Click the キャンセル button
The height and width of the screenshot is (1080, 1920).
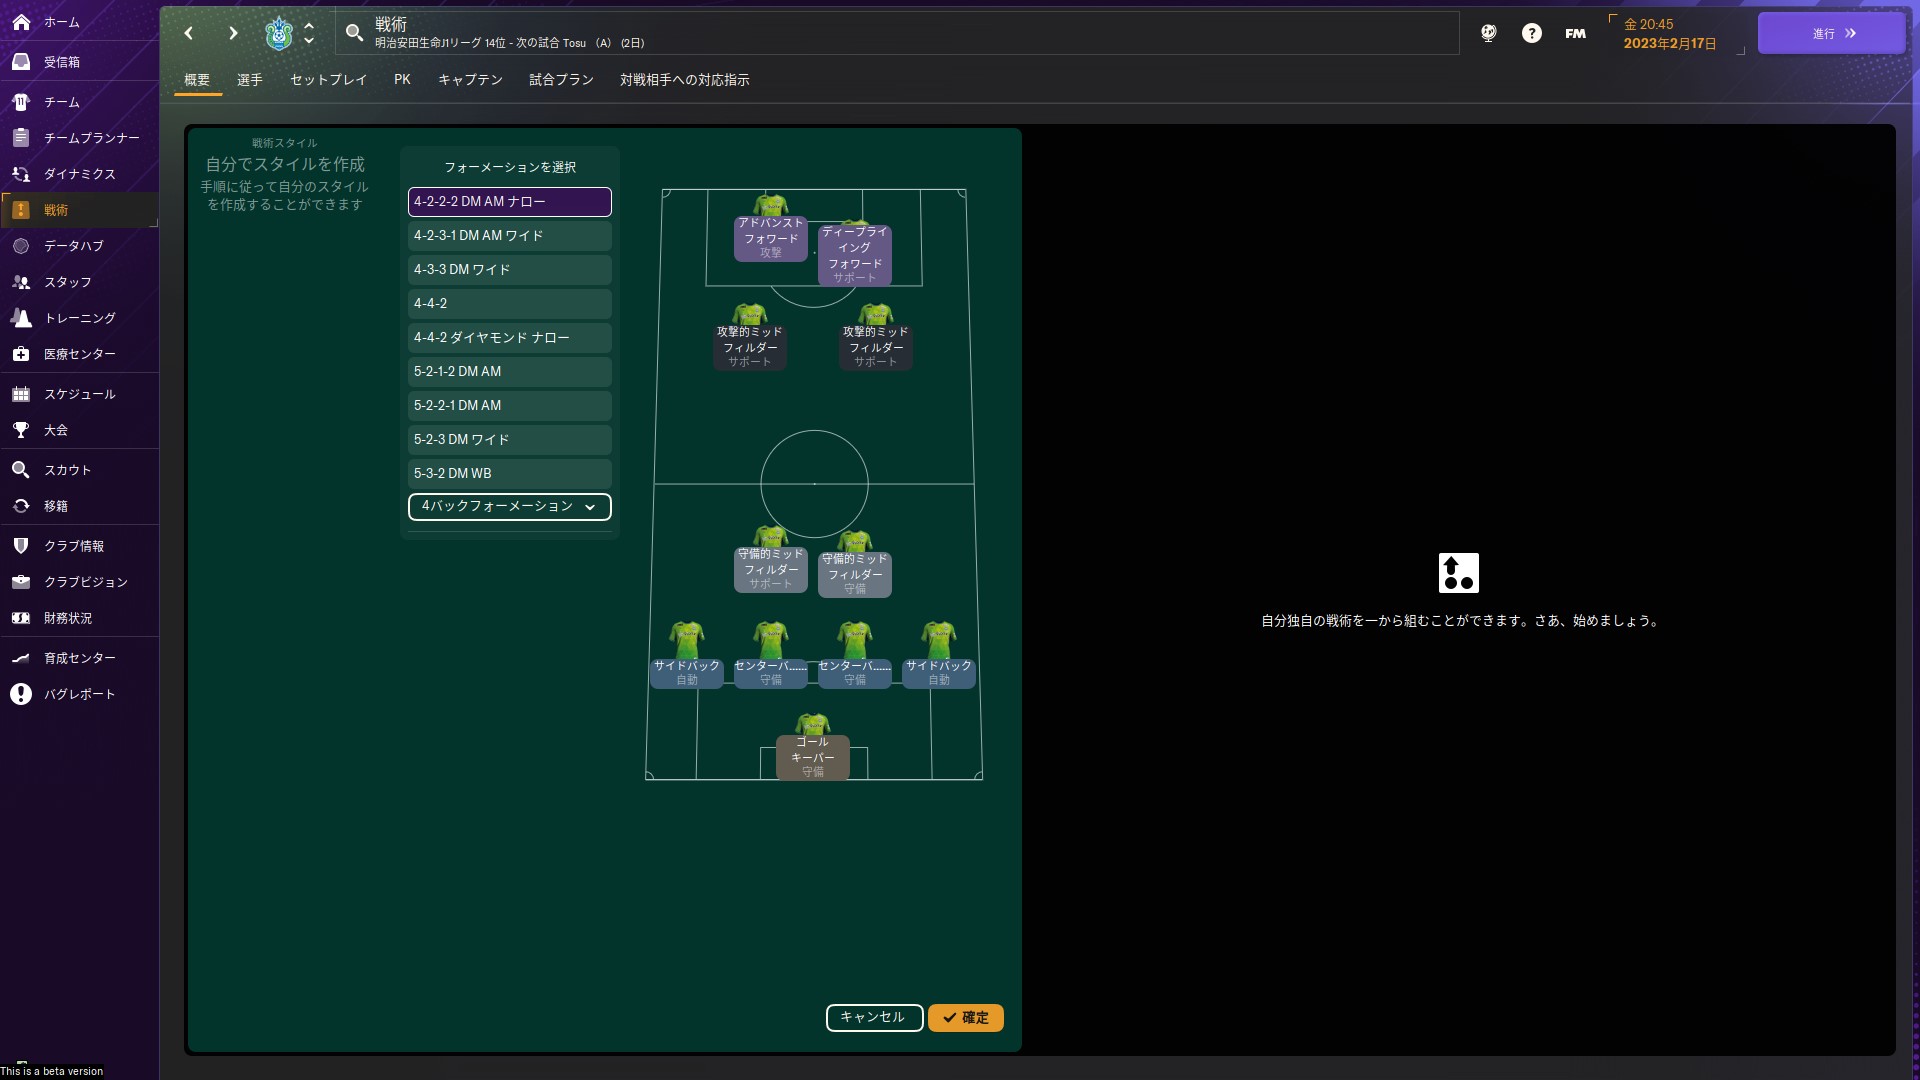click(x=873, y=1017)
